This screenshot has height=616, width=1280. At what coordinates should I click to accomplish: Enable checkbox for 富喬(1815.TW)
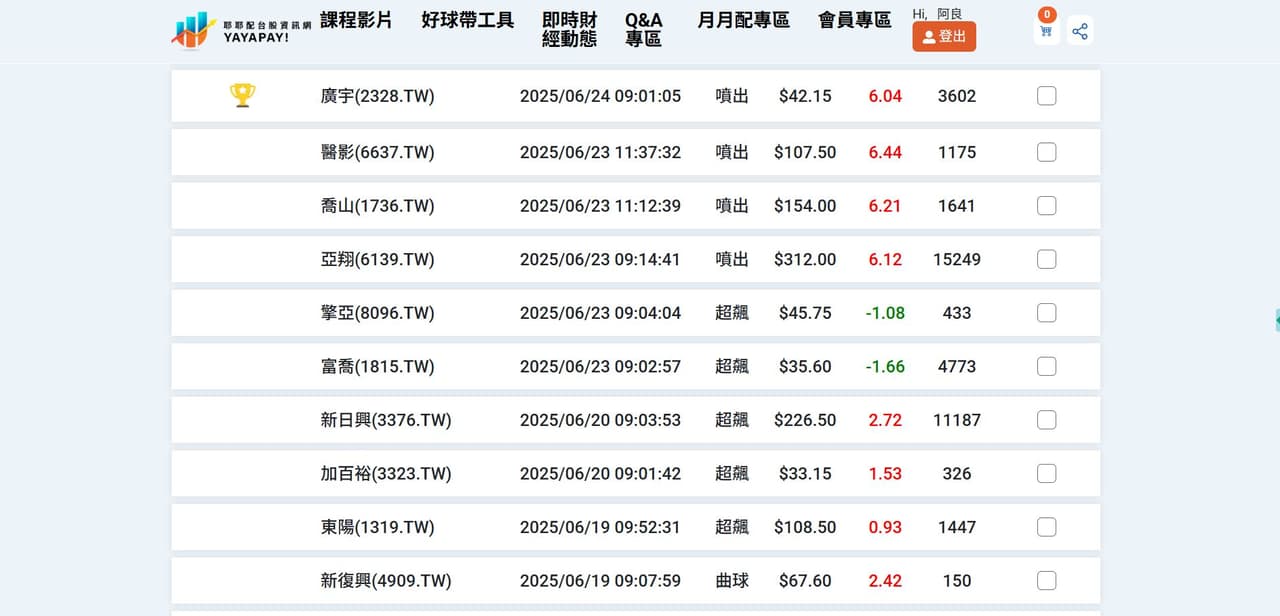coord(1046,366)
